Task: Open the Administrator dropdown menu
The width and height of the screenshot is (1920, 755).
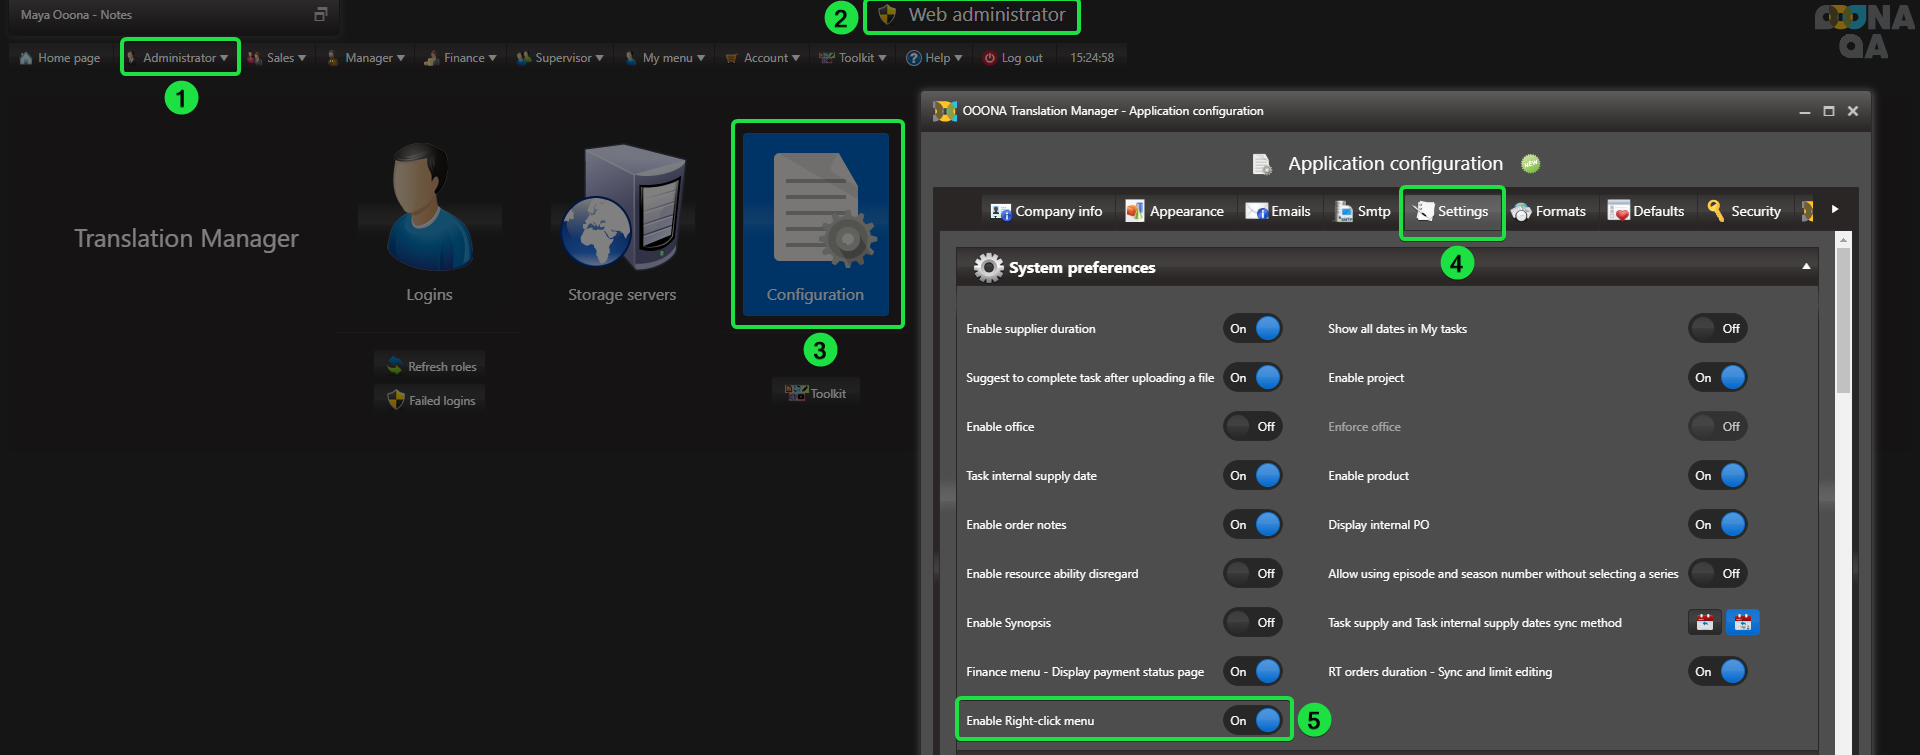Action: [x=180, y=58]
